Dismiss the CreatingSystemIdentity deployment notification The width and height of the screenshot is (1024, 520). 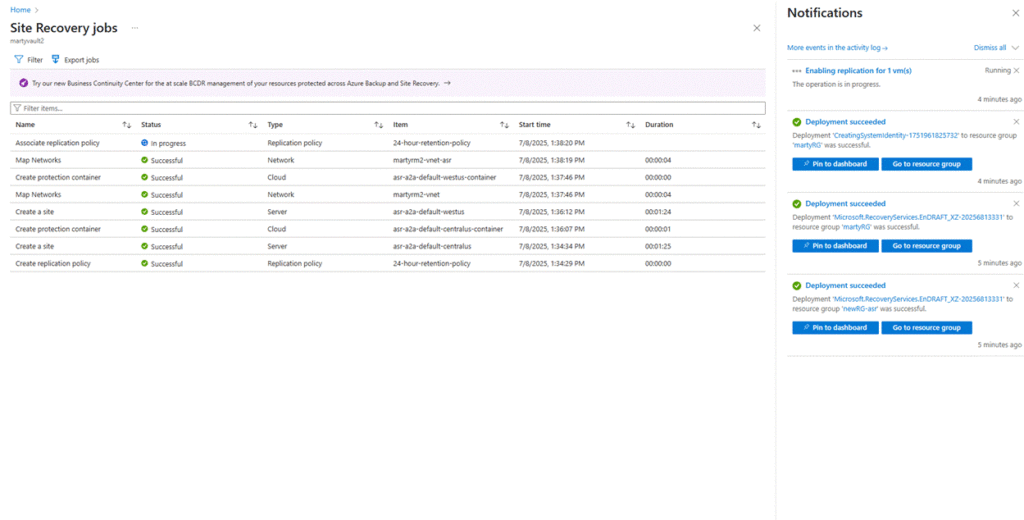(1016, 121)
